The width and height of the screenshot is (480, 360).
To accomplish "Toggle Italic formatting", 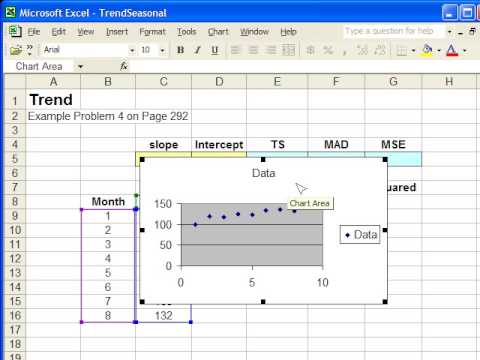I will [198, 50].
